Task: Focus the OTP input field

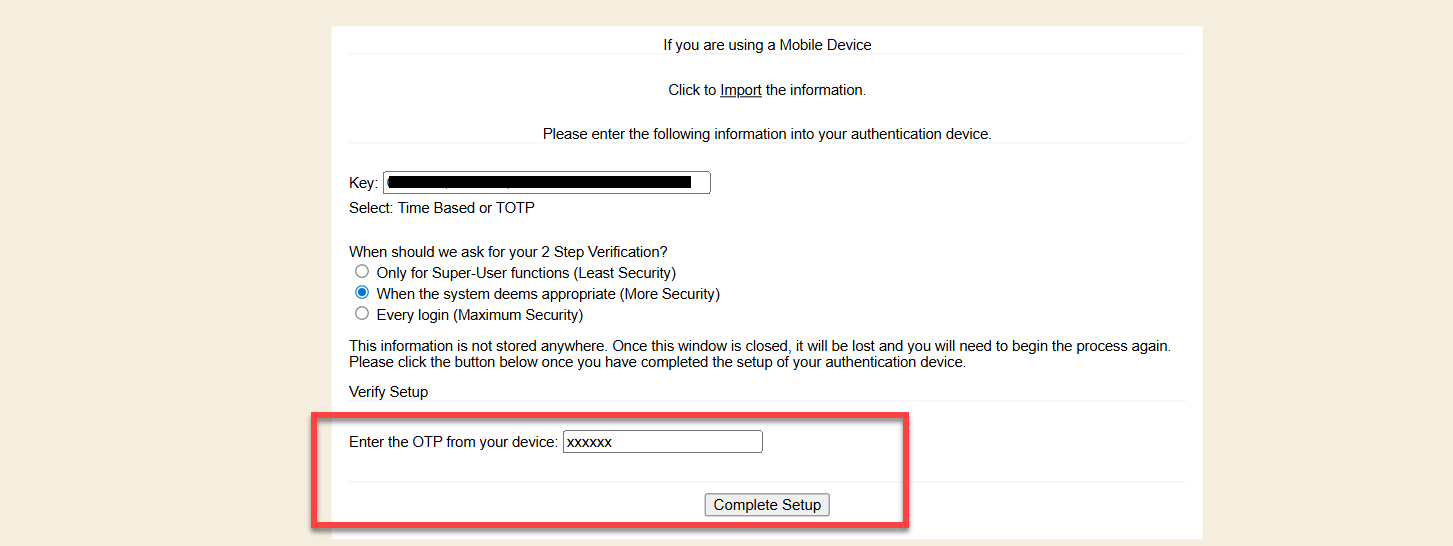Action: pyautogui.click(x=662, y=442)
